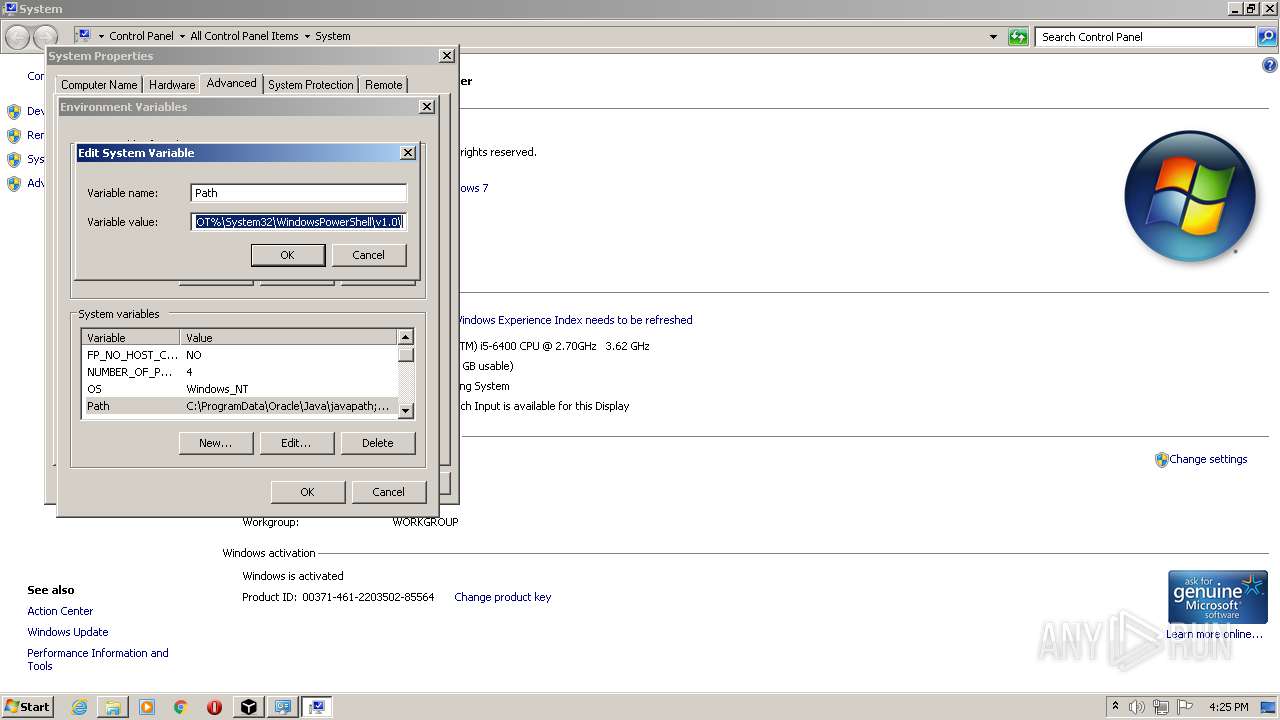Open address bar history dropdown
The width and height of the screenshot is (1280, 720).
click(993, 37)
